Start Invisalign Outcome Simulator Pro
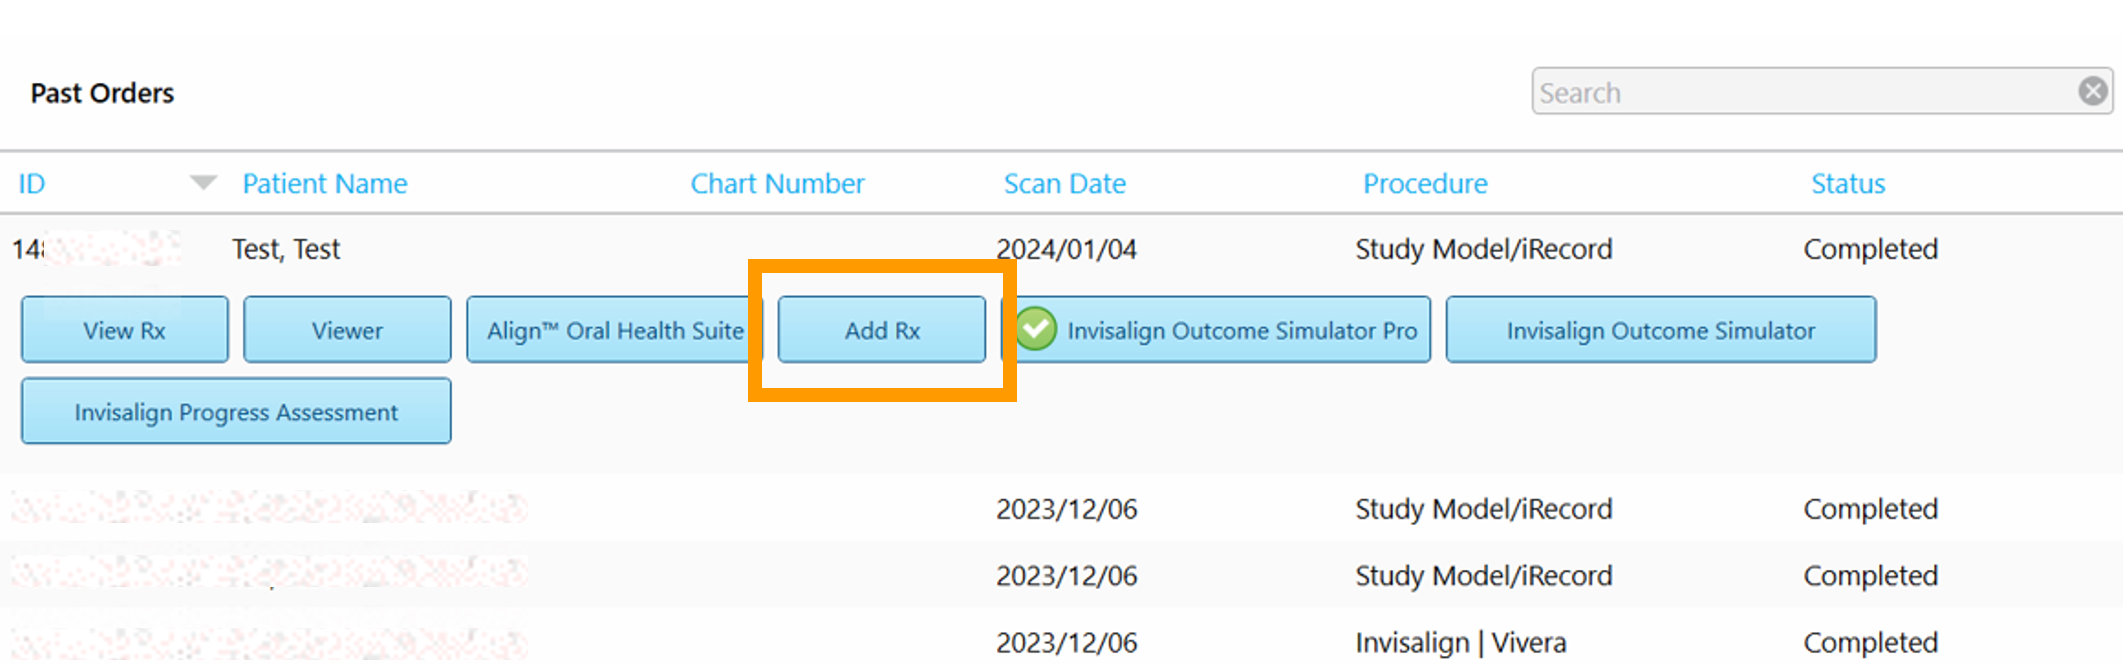Screen dimensions: 2123x665 pos(1216,329)
